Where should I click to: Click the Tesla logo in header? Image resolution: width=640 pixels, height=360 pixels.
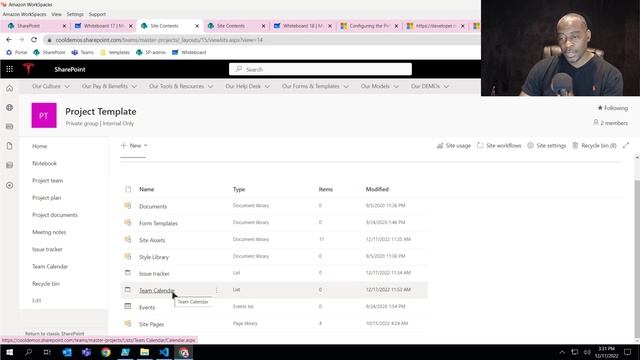click(x=28, y=69)
